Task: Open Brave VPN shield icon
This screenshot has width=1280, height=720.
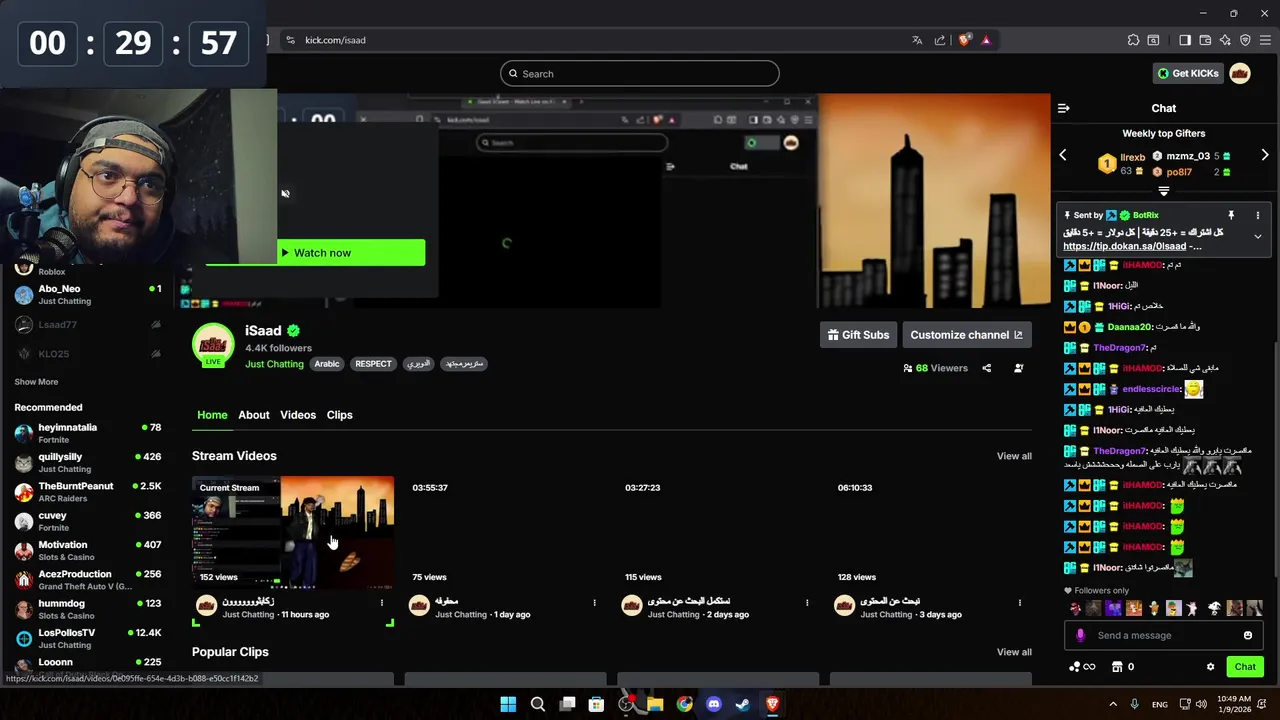Action: pyautogui.click(x=1245, y=40)
